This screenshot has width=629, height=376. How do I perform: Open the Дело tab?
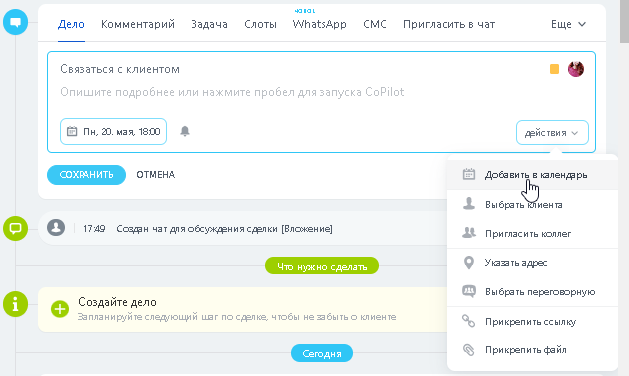click(71, 24)
